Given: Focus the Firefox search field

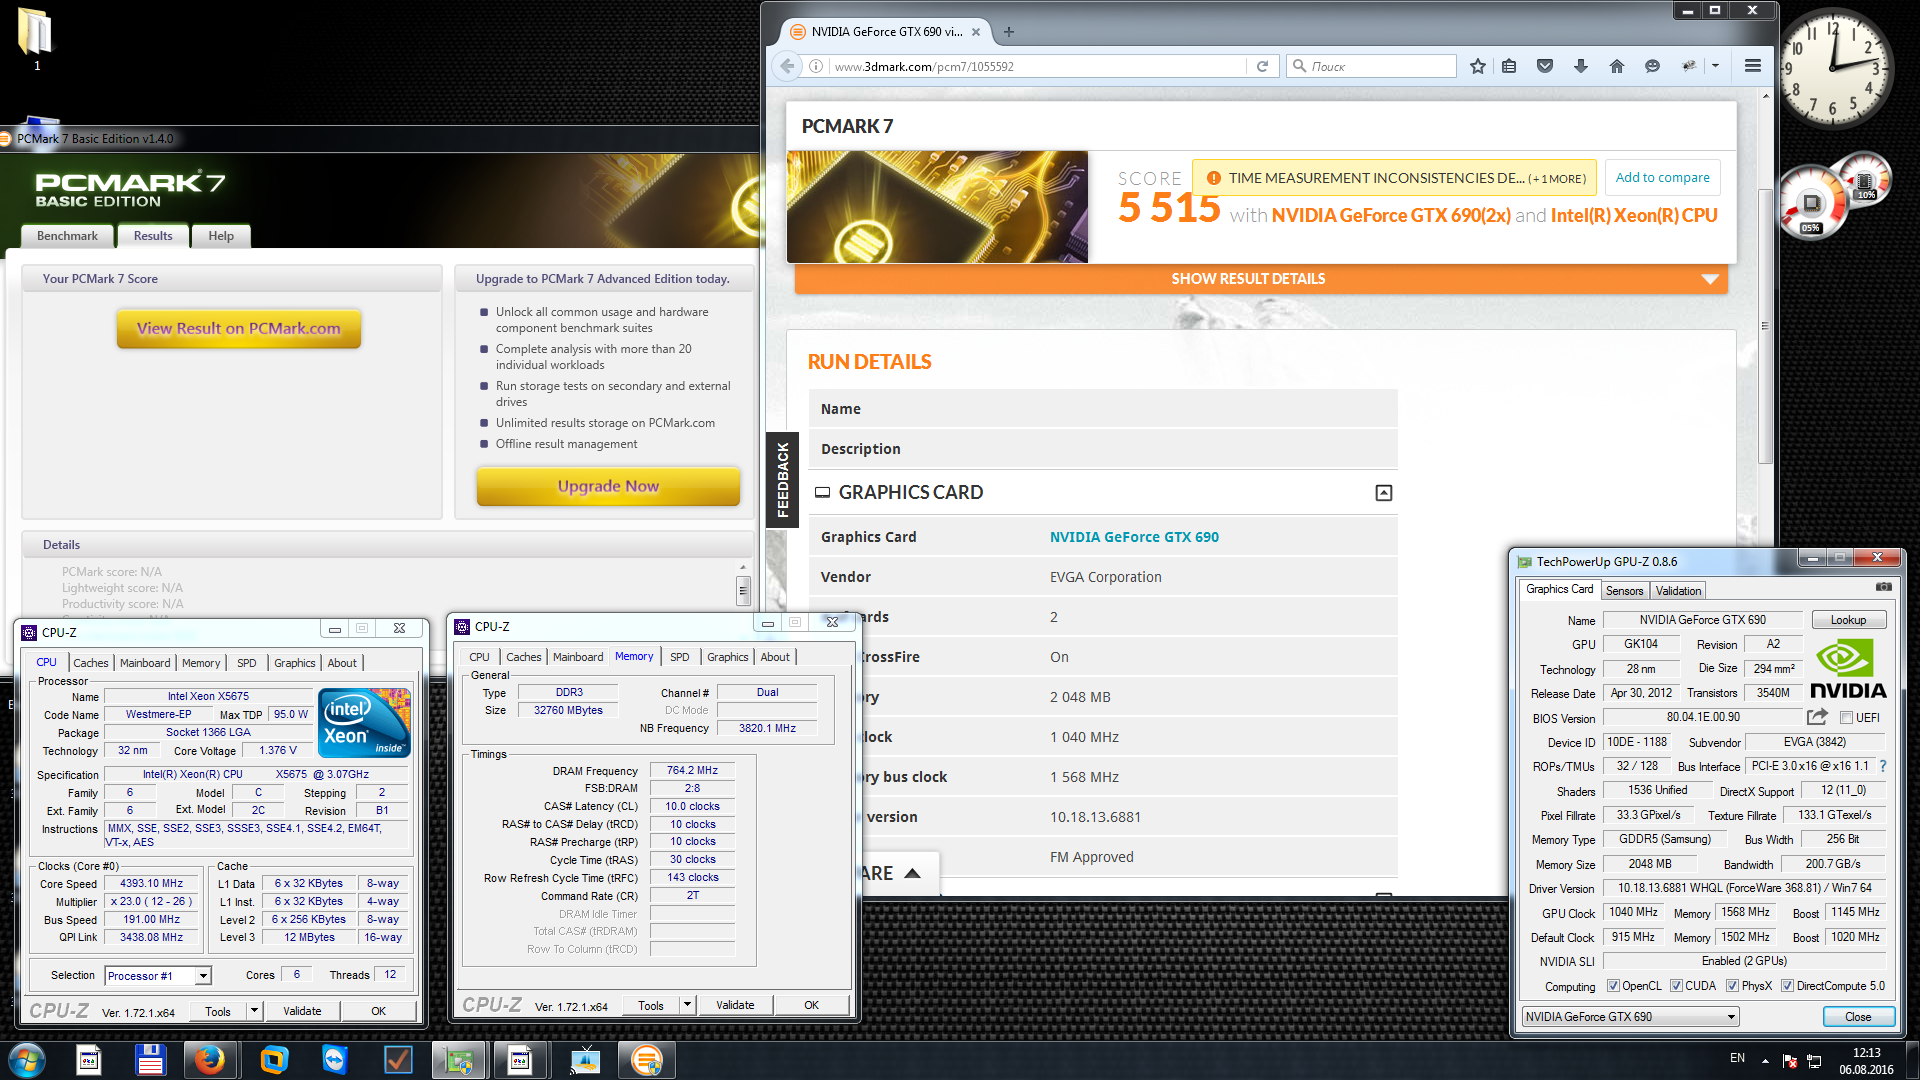Looking at the screenshot, I should click(1372, 66).
